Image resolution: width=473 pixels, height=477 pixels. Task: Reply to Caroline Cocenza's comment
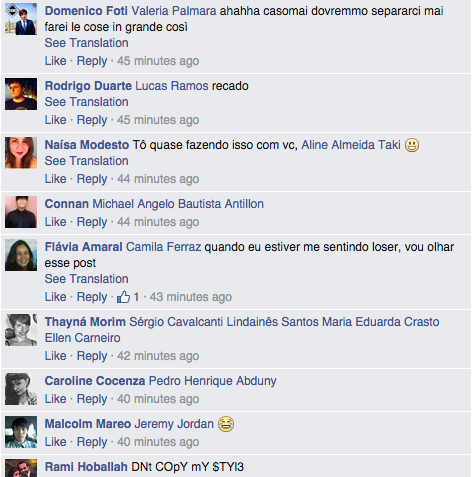click(92, 399)
